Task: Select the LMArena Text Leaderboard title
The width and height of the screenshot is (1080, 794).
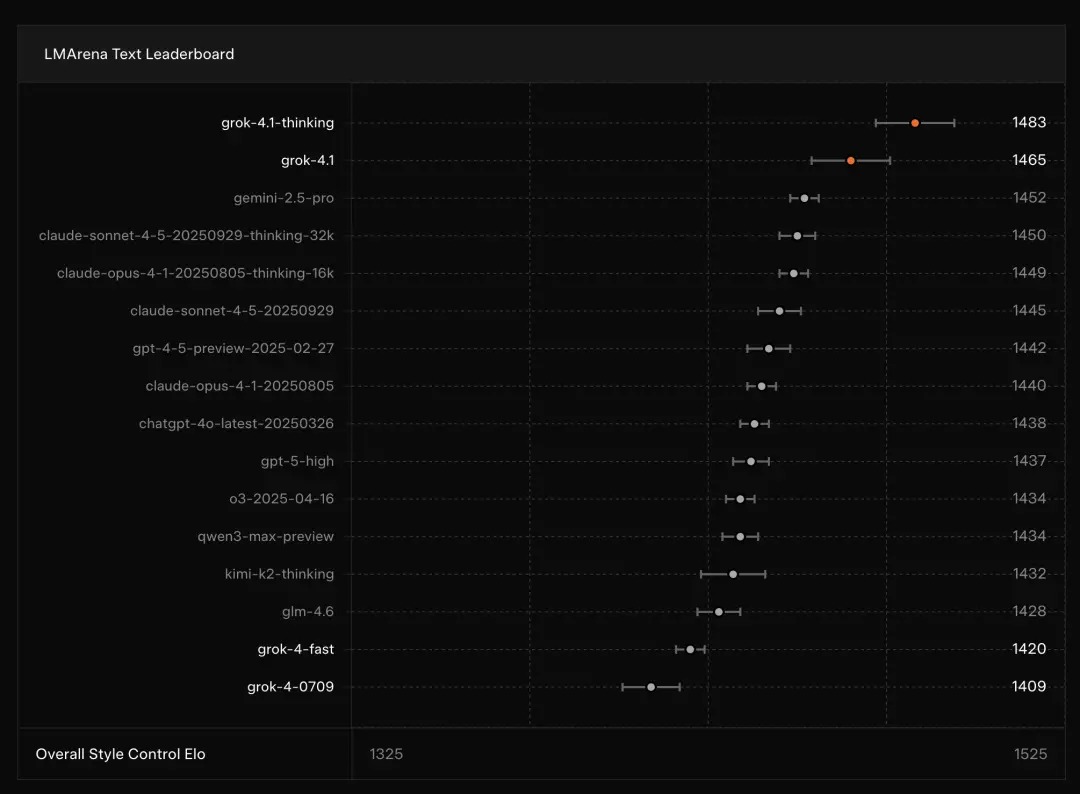Action: (x=138, y=54)
